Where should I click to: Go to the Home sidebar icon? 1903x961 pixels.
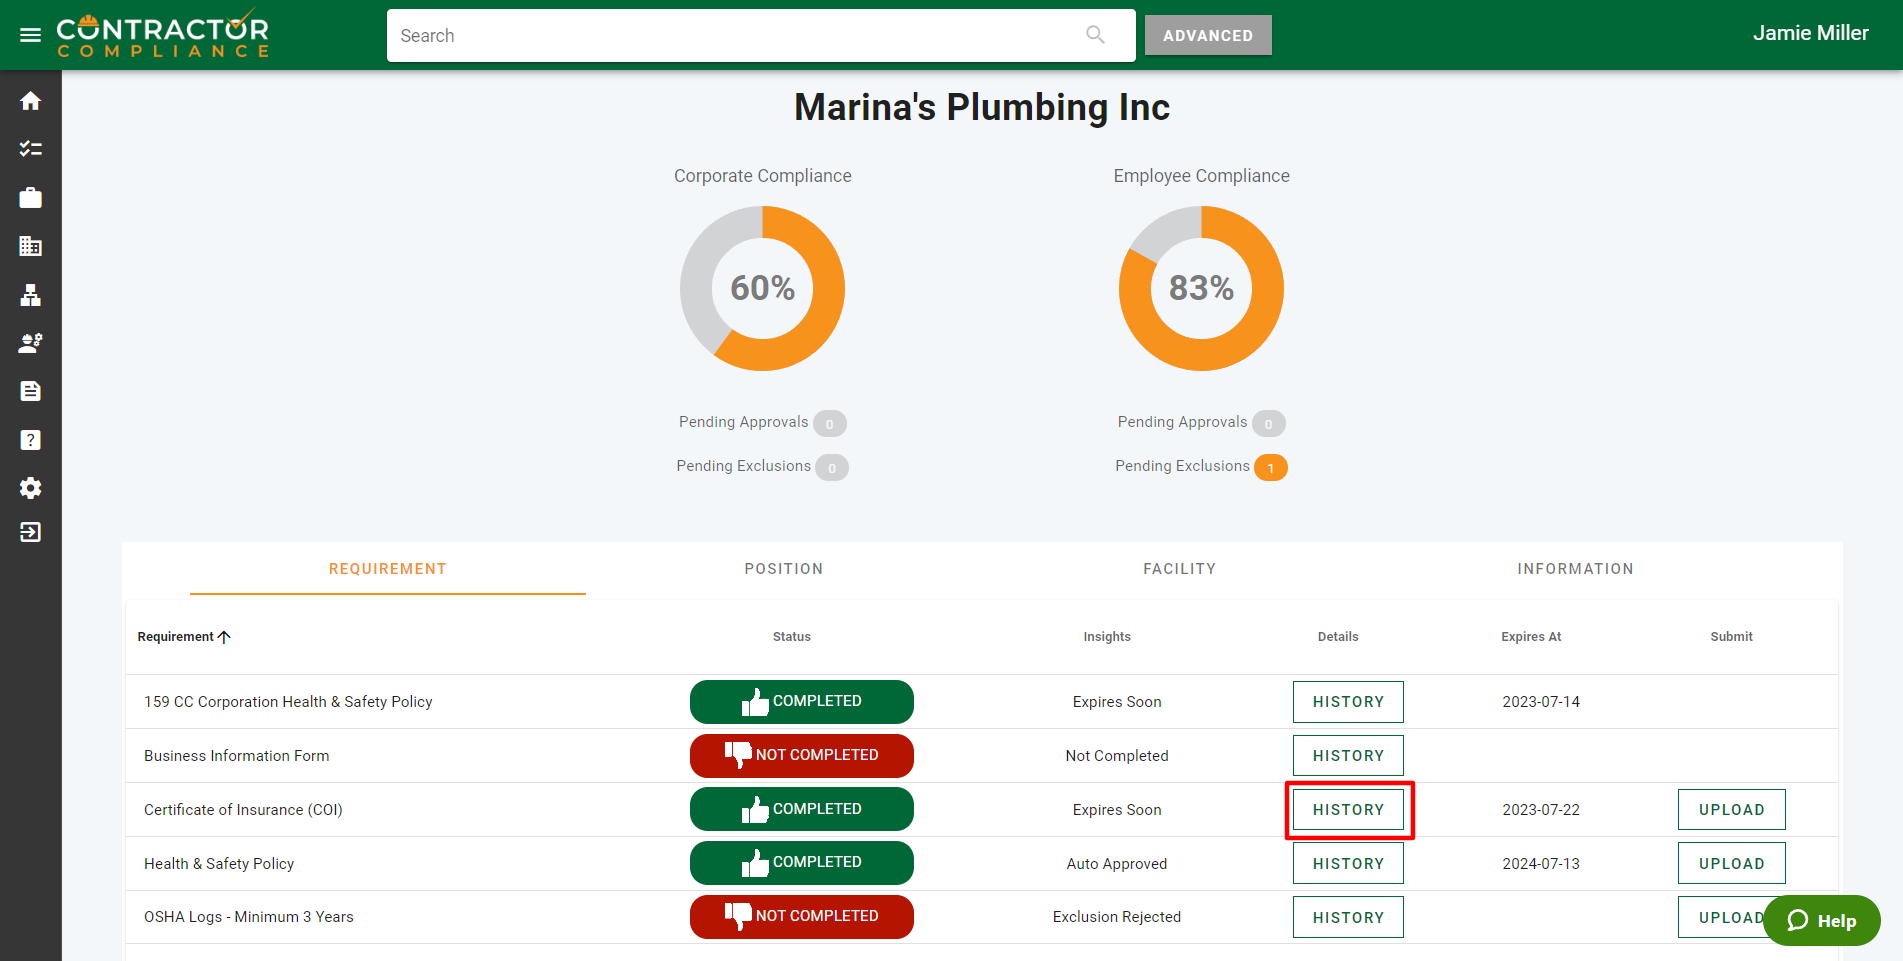pyautogui.click(x=30, y=101)
